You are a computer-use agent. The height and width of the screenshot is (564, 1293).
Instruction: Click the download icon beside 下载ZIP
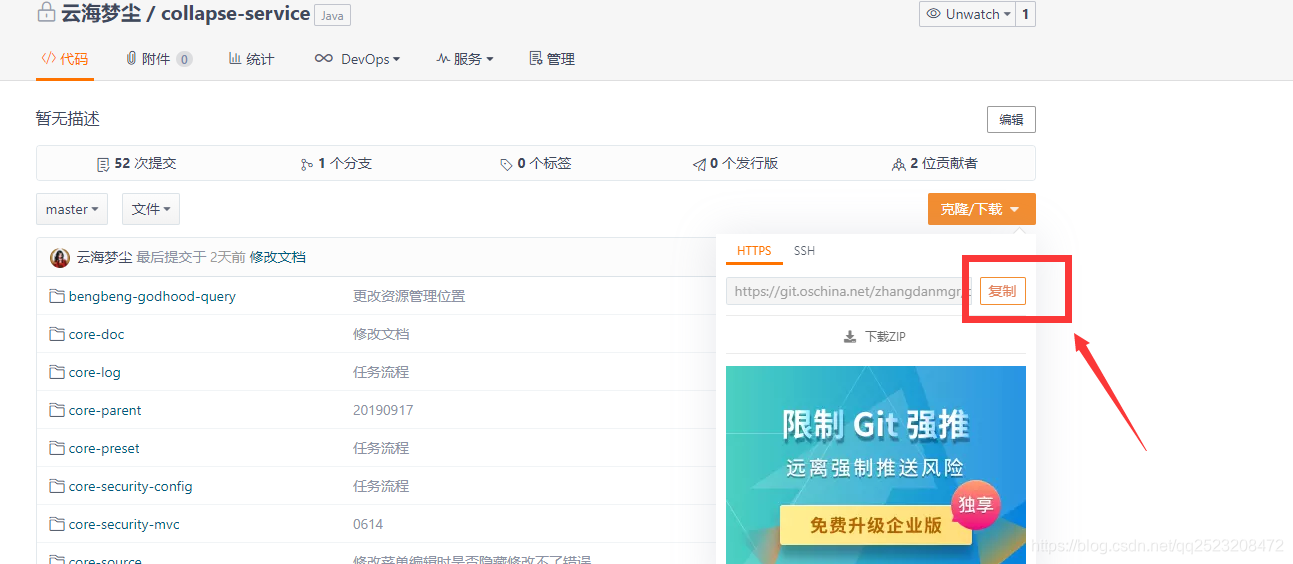click(850, 337)
